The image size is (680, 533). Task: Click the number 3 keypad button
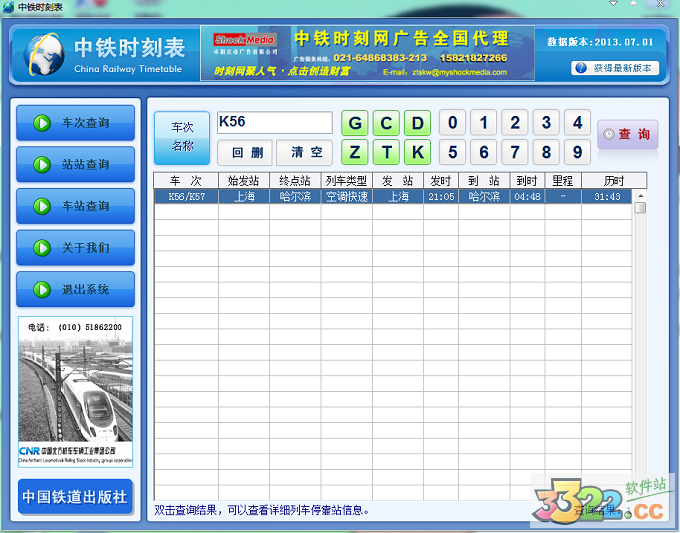[546, 123]
